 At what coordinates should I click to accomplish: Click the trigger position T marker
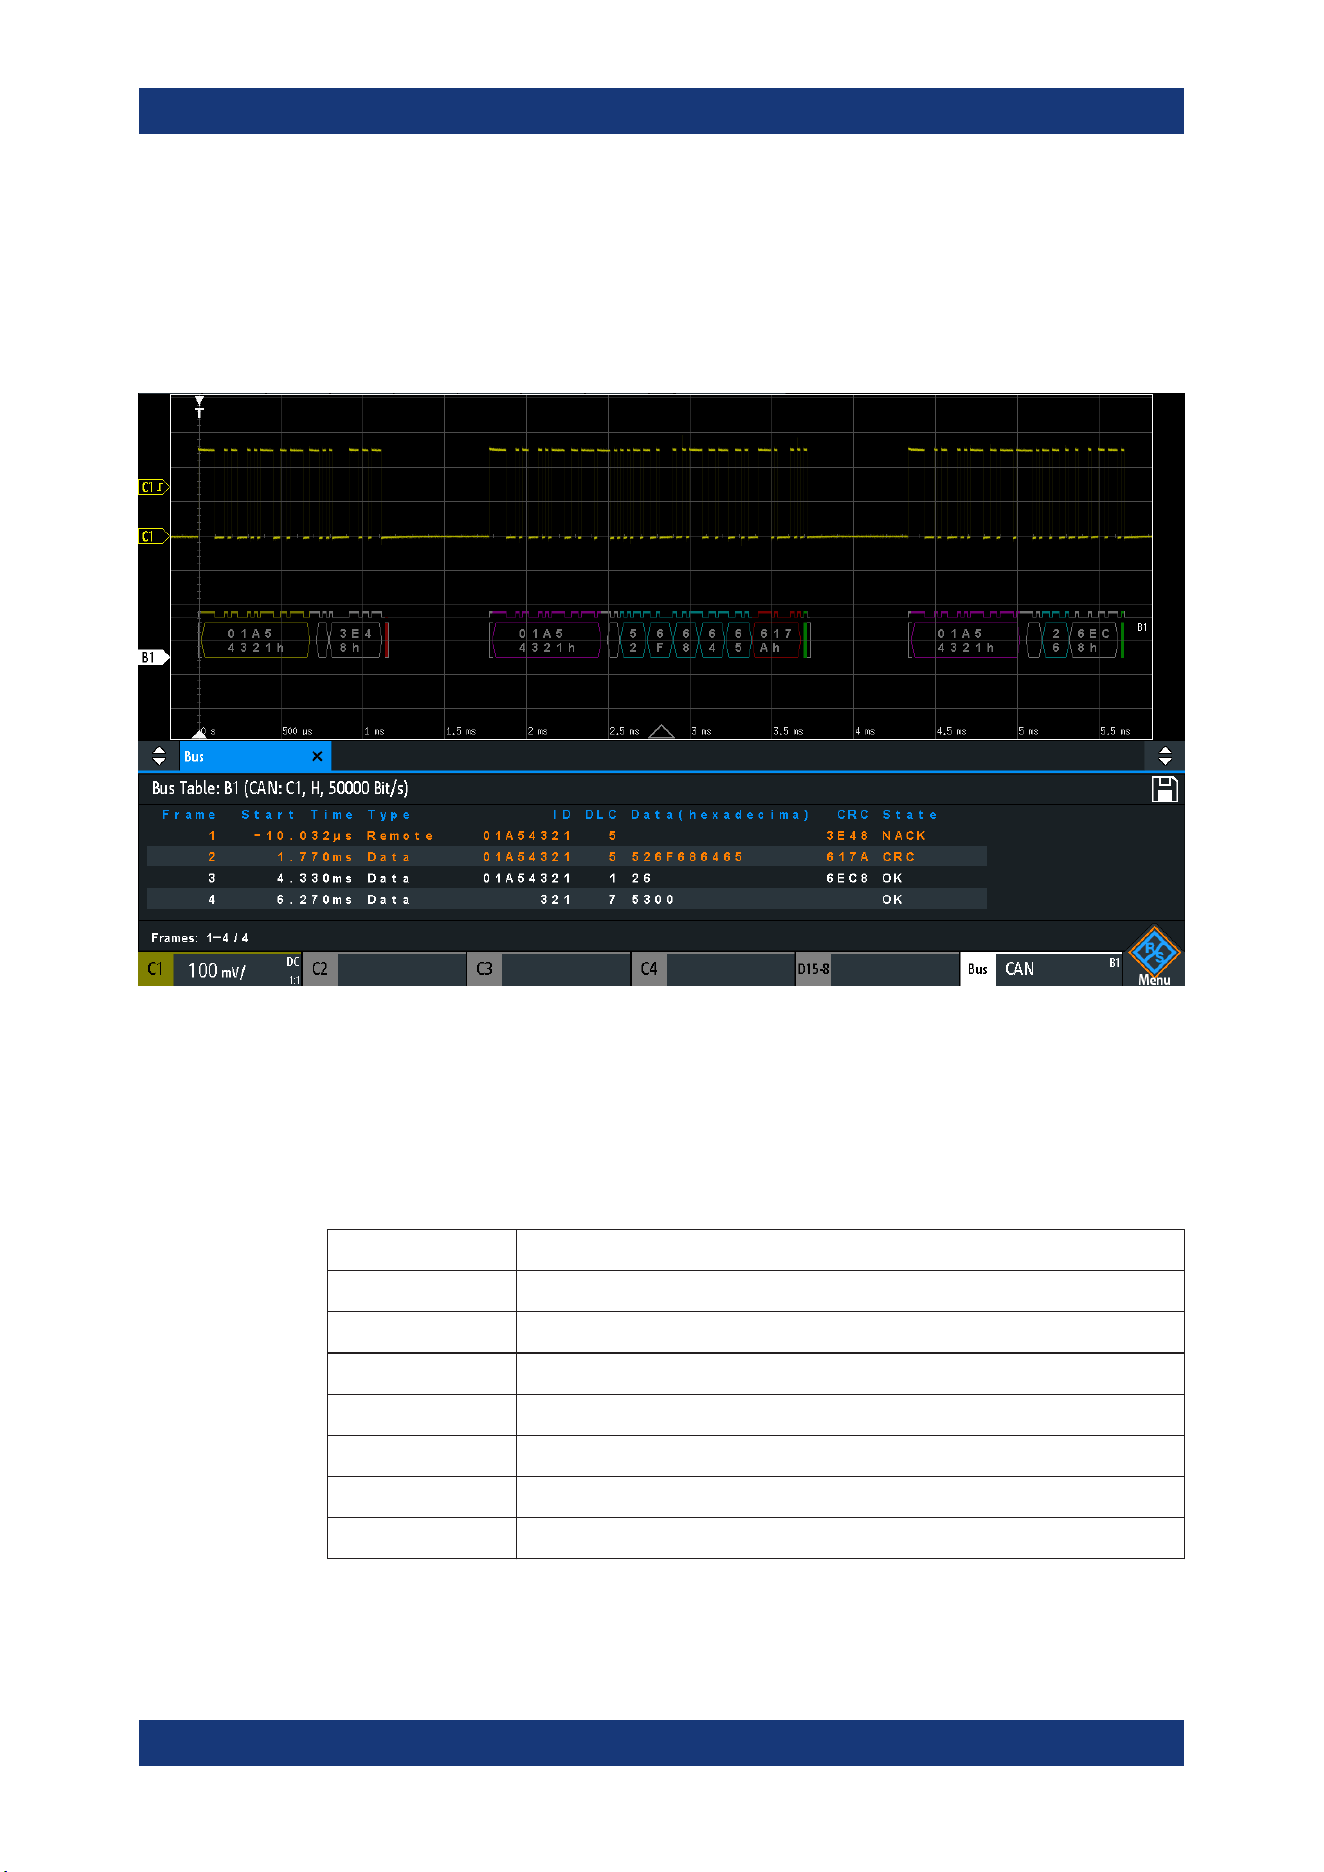[199, 408]
